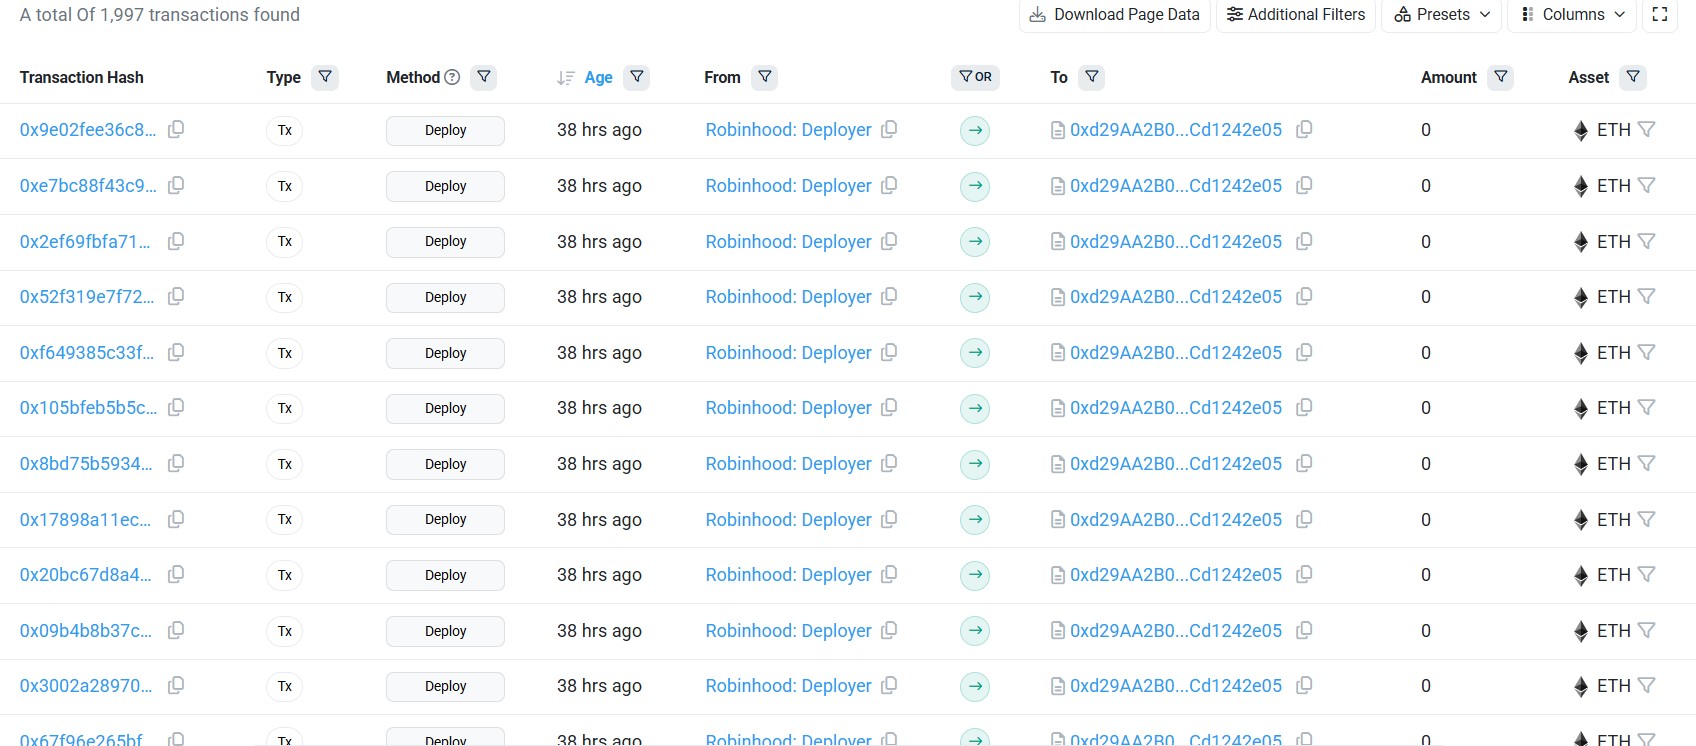The width and height of the screenshot is (1696, 746).
Task: Copy the To address in second row
Action: point(1304,185)
